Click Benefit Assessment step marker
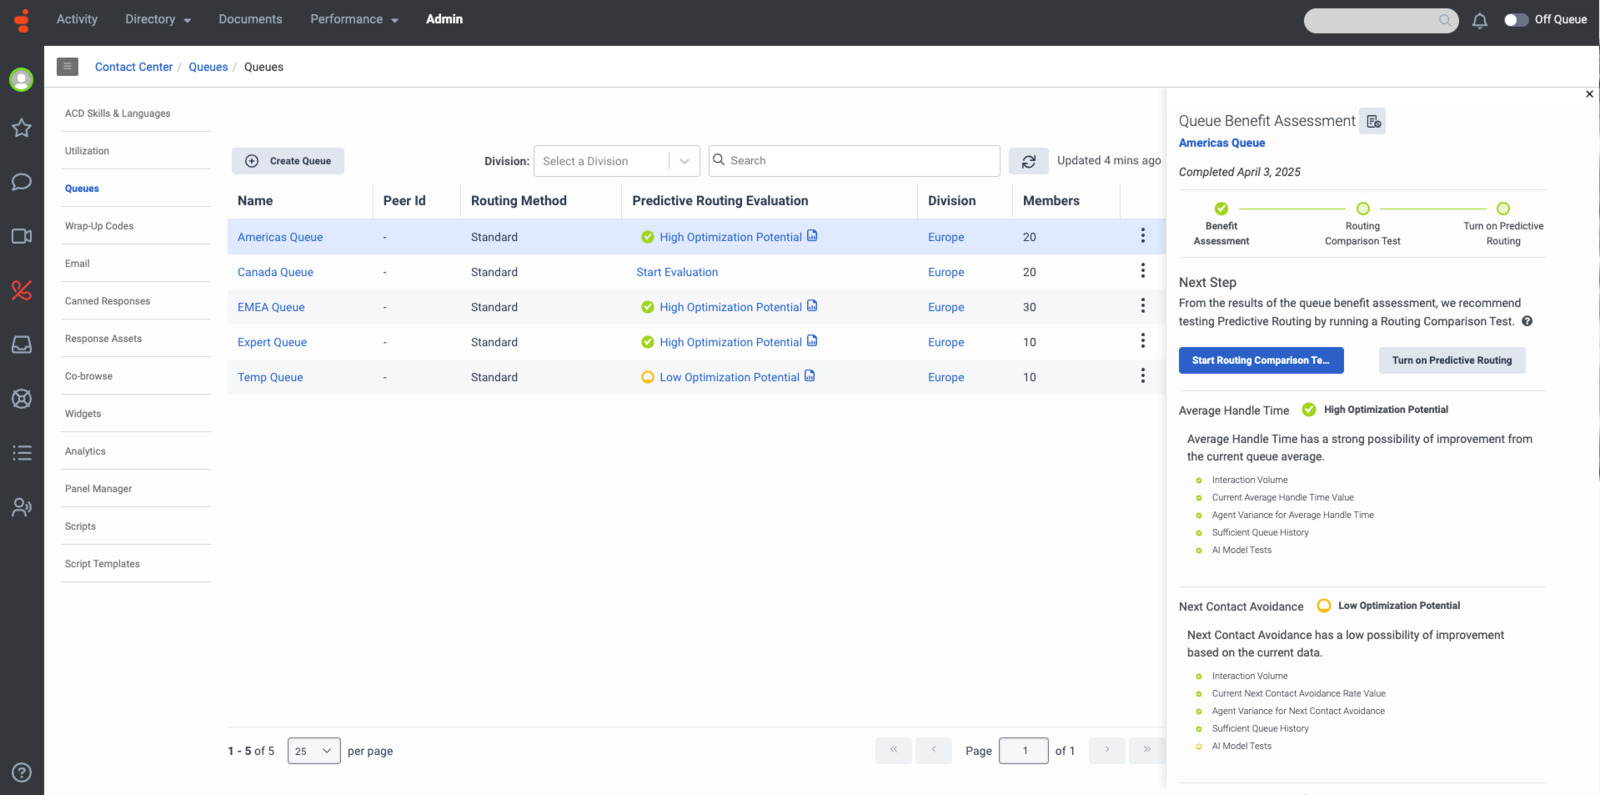Viewport: 1600px width, 795px height. [1221, 209]
